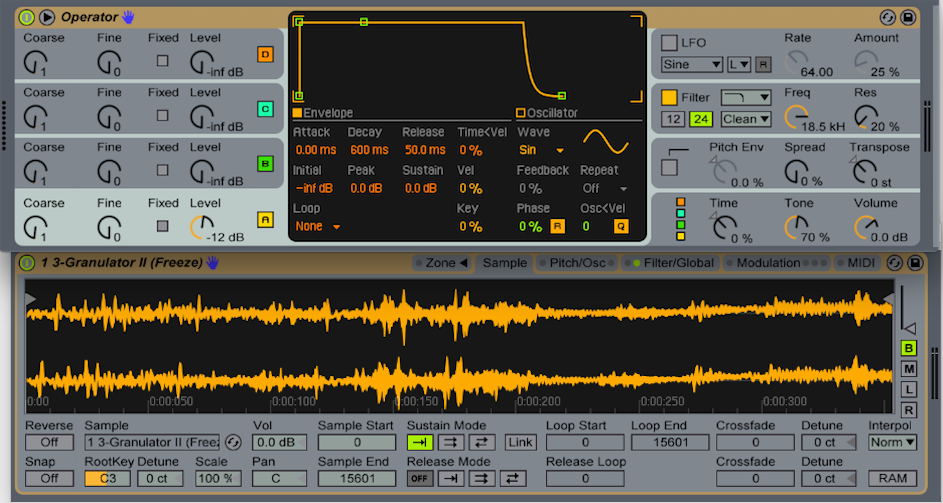Screen dimensions: 943x503
Task: Show both channels B button
Action: (x=909, y=348)
